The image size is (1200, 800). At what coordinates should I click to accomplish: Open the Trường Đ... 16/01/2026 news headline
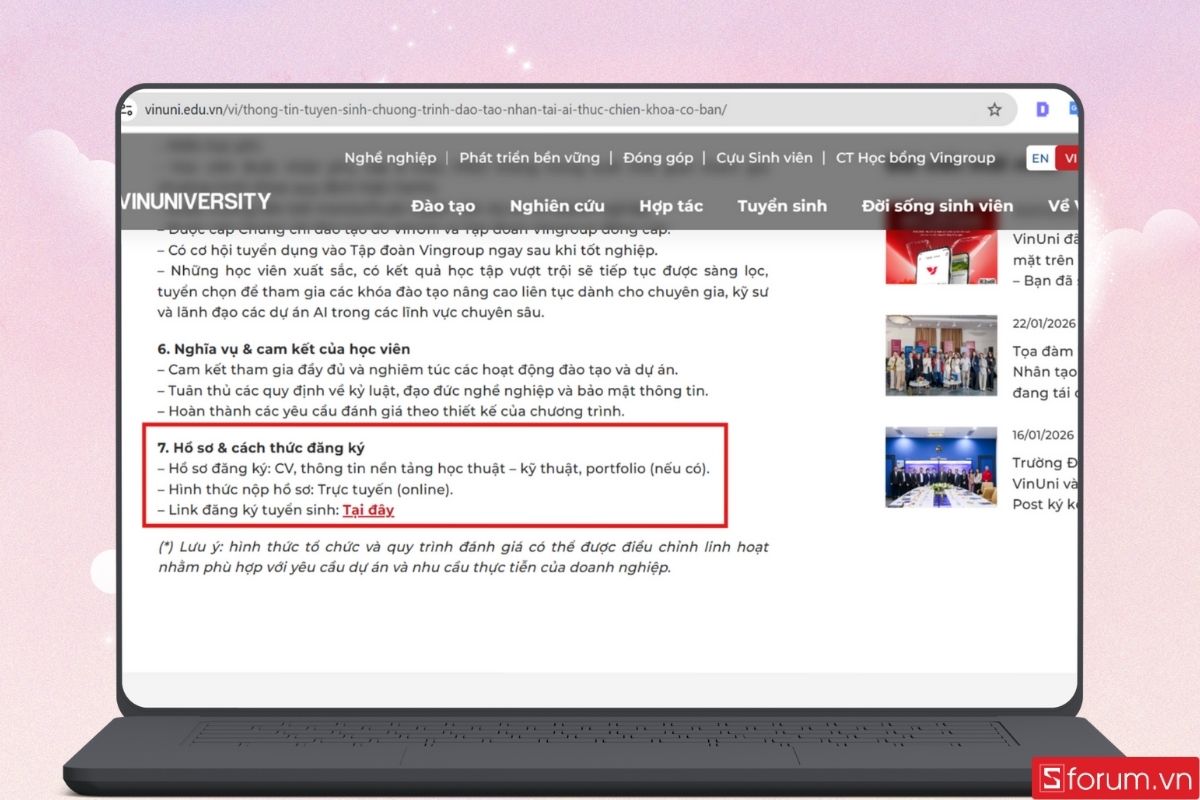tap(1044, 483)
